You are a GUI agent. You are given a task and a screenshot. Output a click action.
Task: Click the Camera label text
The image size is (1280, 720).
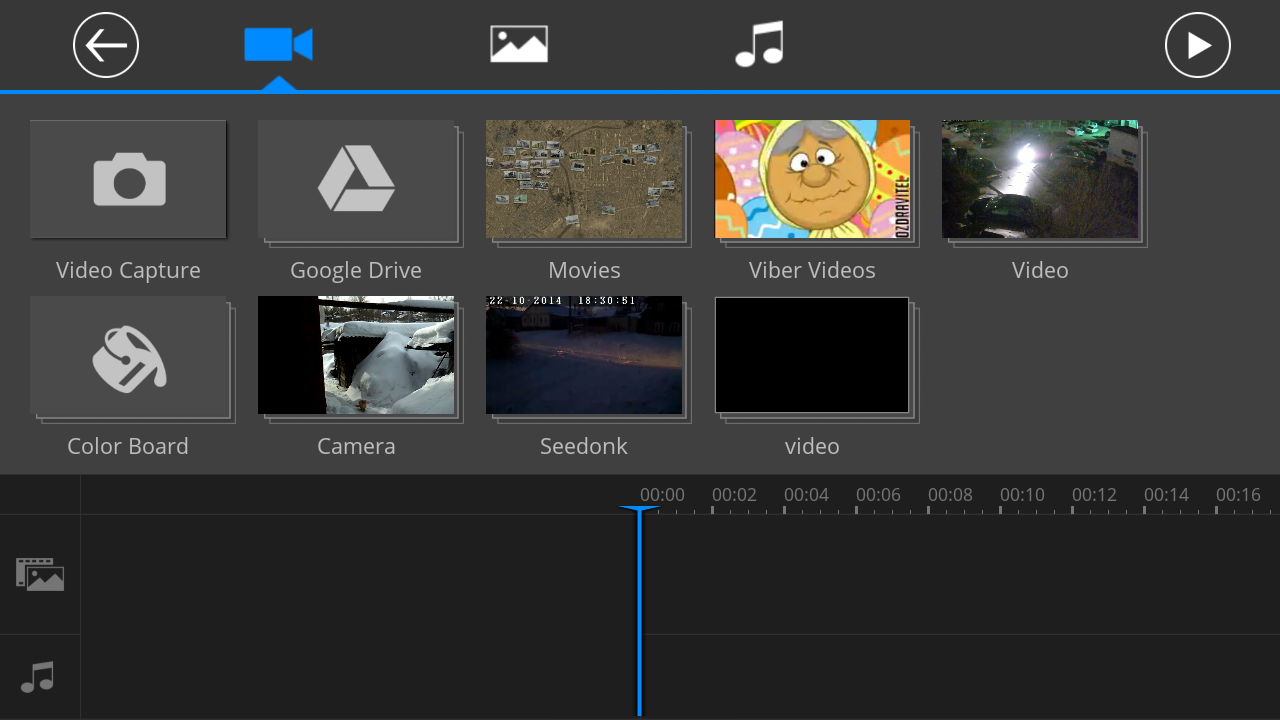pyautogui.click(x=356, y=447)
